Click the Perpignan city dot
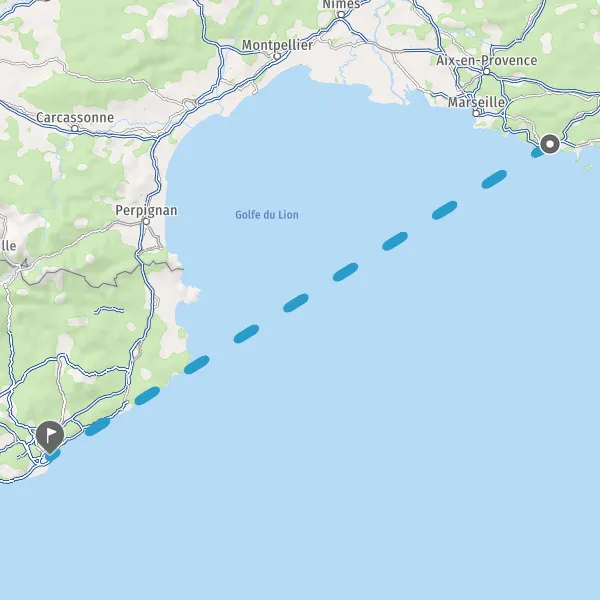 [x=146, y=222]
